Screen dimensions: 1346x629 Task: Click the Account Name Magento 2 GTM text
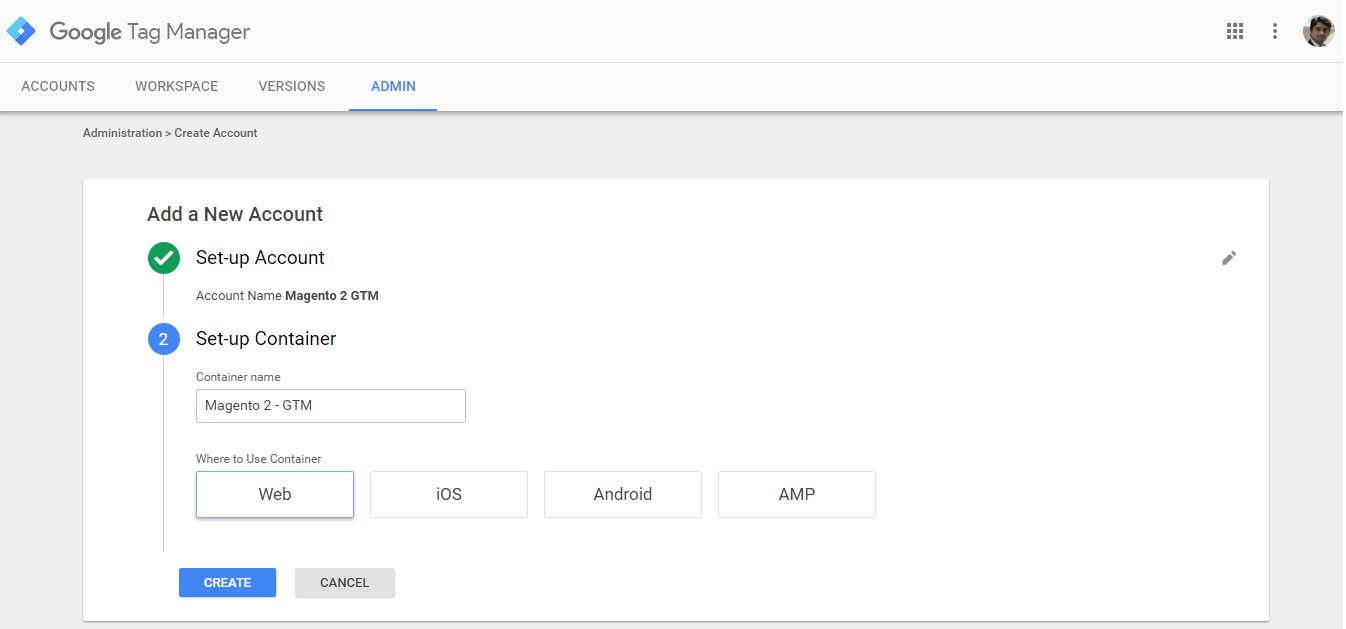pos(287,296)
